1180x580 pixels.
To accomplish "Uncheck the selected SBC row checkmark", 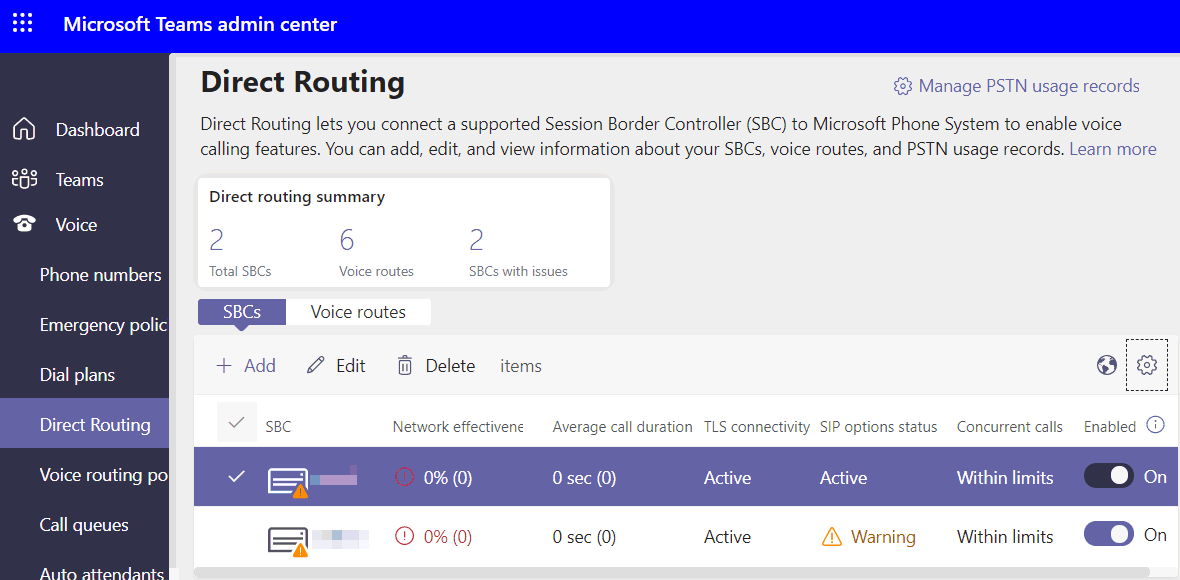I will click(x=236, y=476).
